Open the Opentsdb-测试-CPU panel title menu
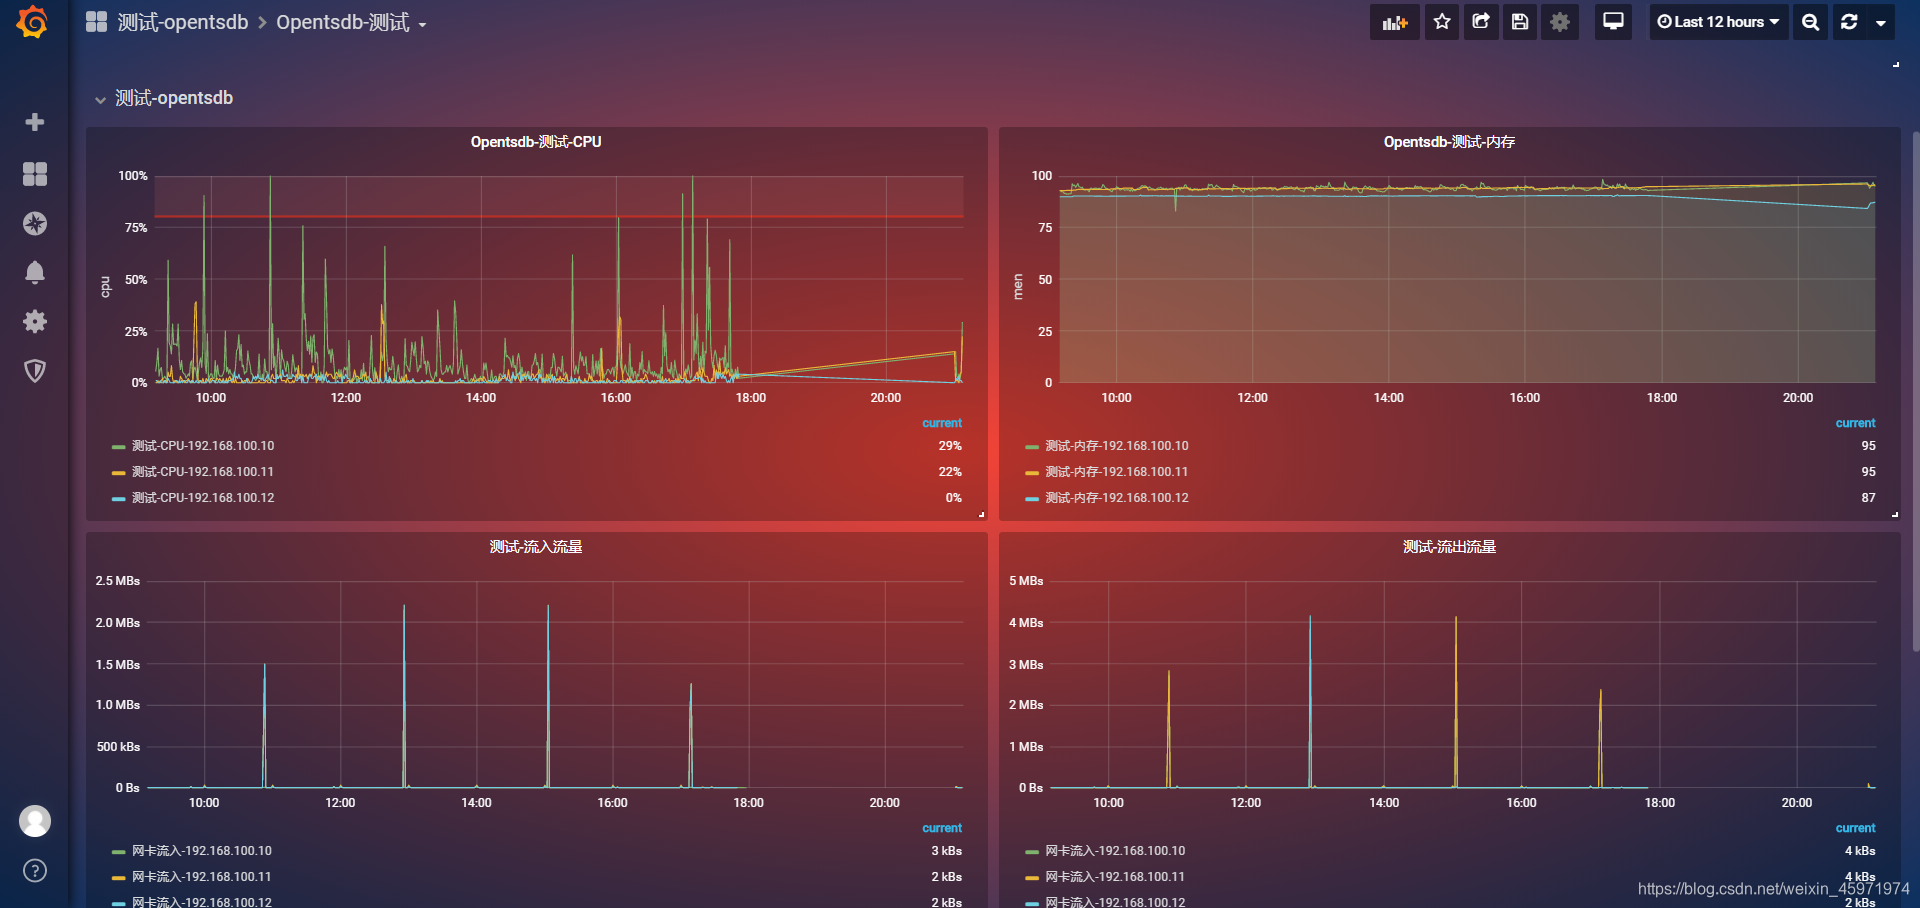The height and width of the screenshot is (908, 1920). [536, 142]
